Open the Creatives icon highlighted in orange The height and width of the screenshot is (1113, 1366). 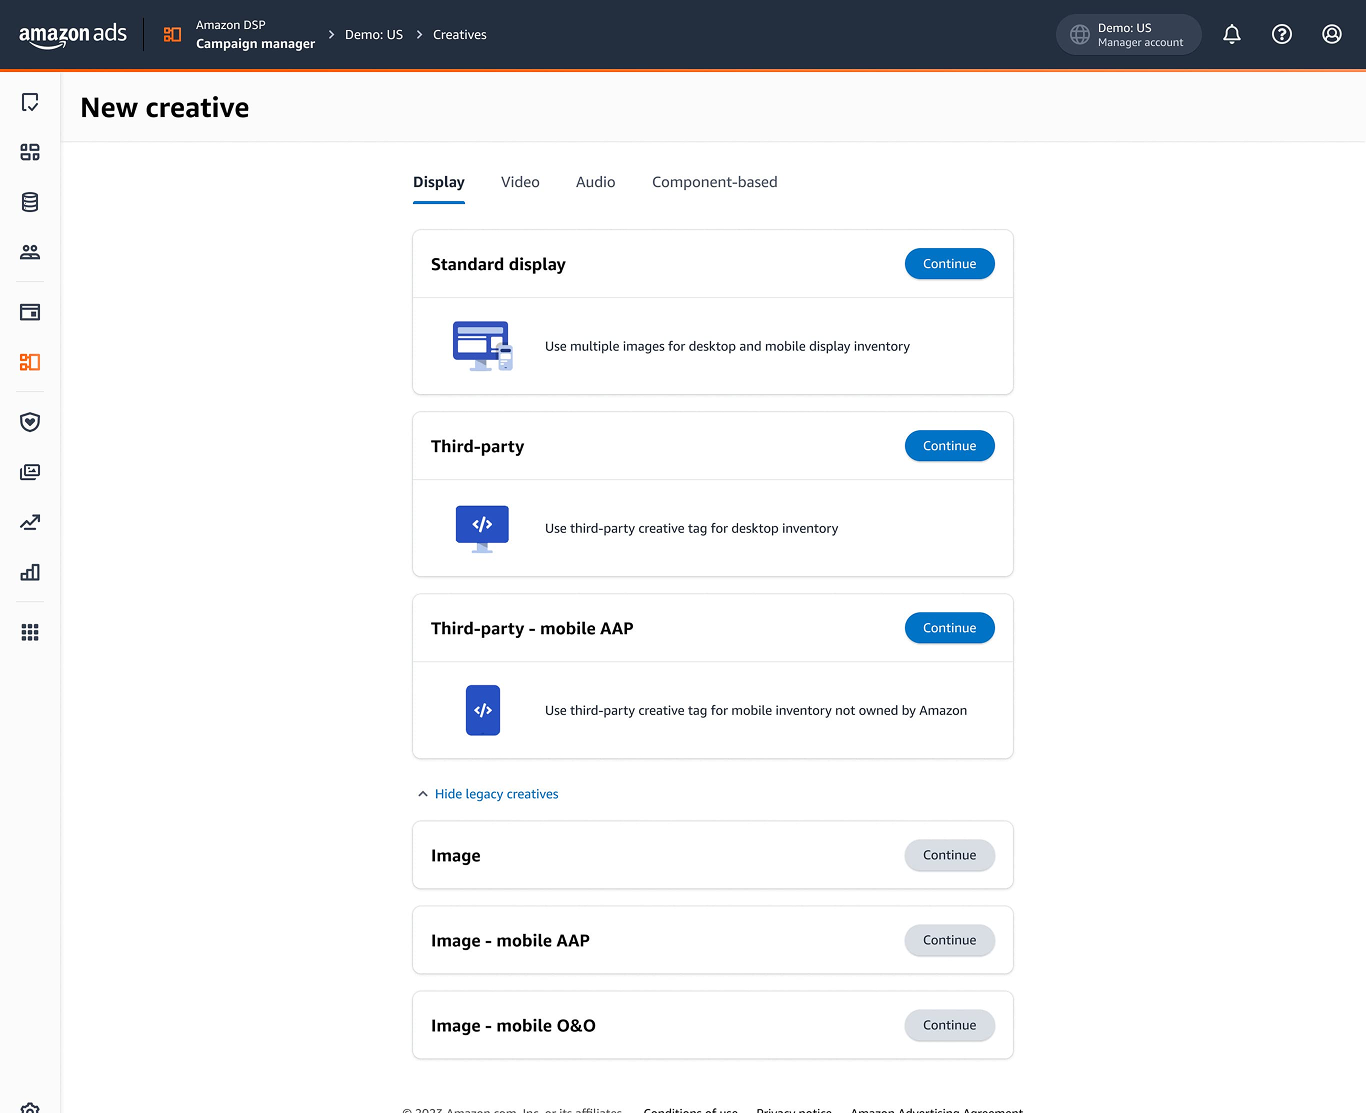coord(29,362)
